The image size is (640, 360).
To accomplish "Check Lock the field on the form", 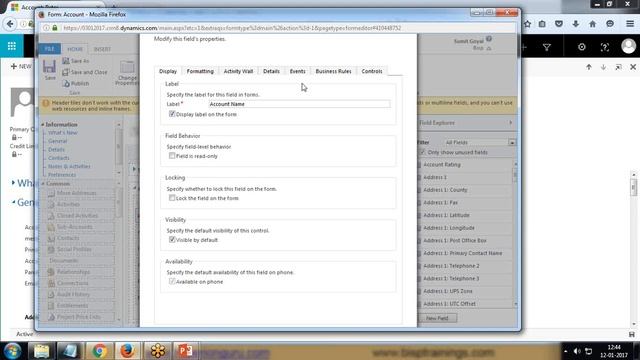I will (x=172, y=198).
